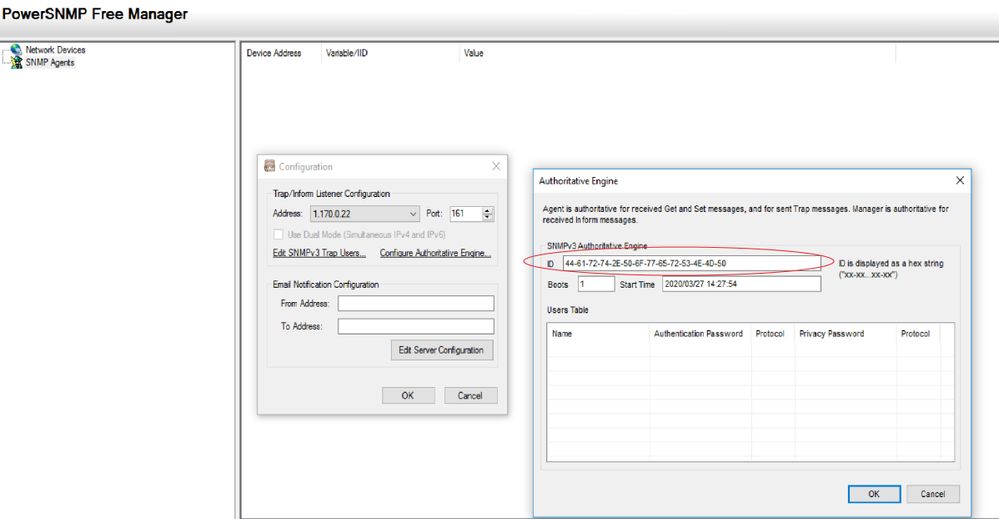The width and height of the screenshot is (999, 519).
Task: Close the Configuration dialog
Action: tap(496, 166)
